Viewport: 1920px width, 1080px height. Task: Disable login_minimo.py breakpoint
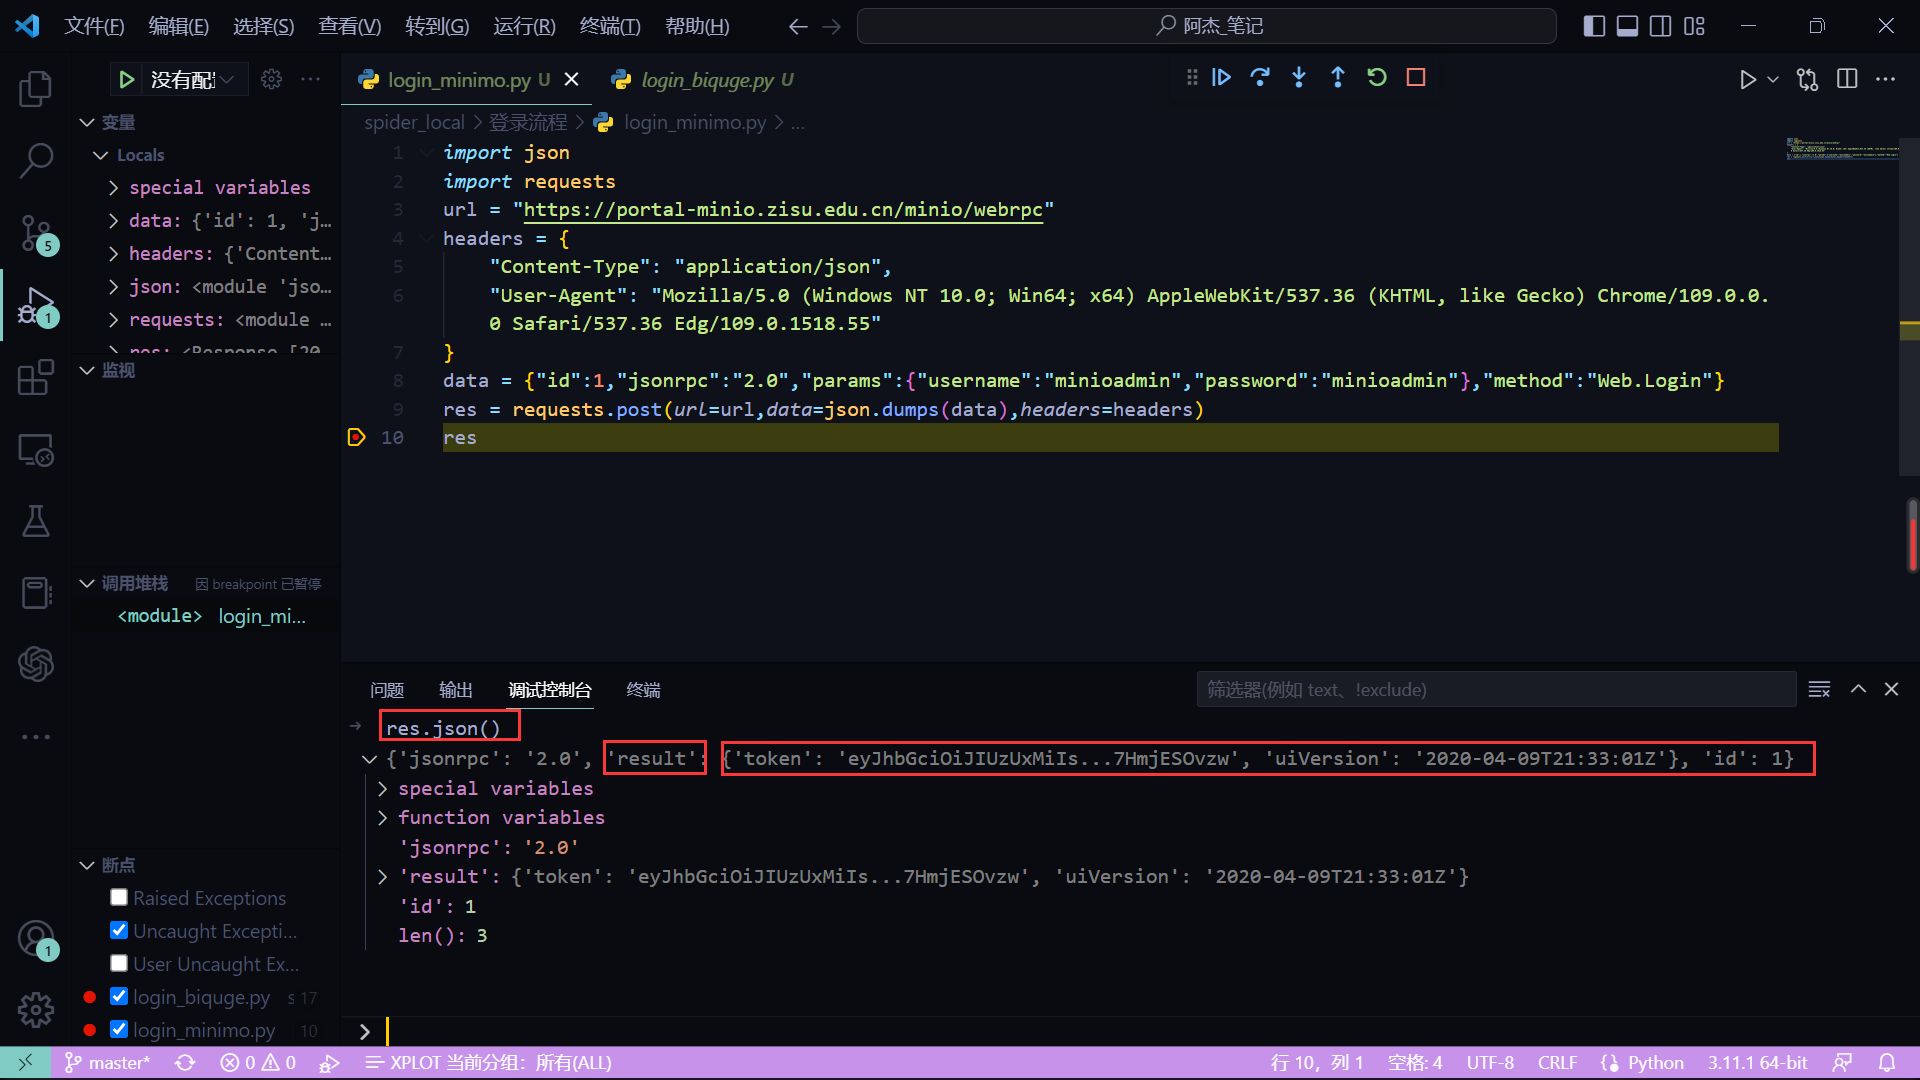pos(119,1030)
